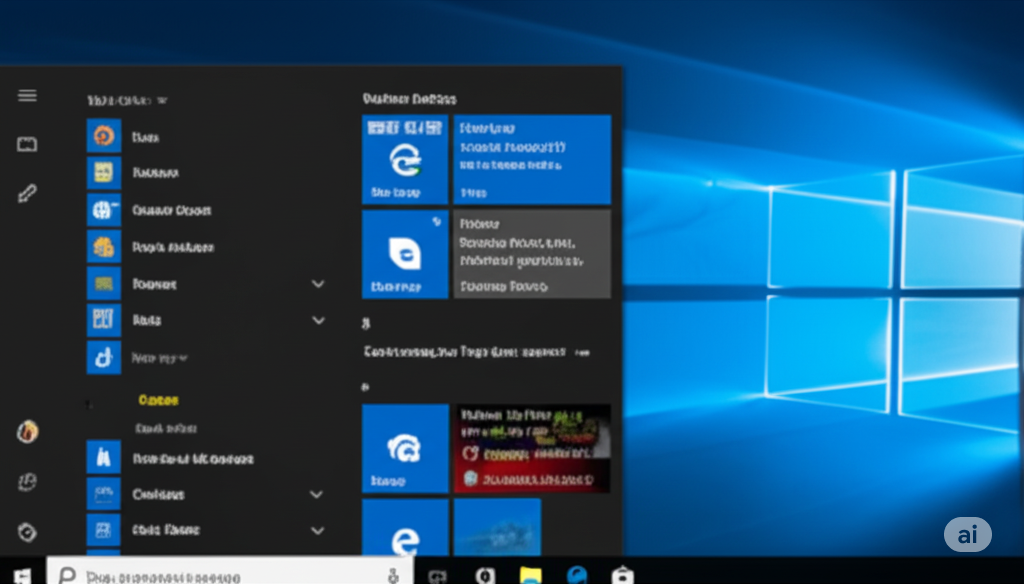Open the wide gray text tile
1024x584 pixels.
pos(532,254)
